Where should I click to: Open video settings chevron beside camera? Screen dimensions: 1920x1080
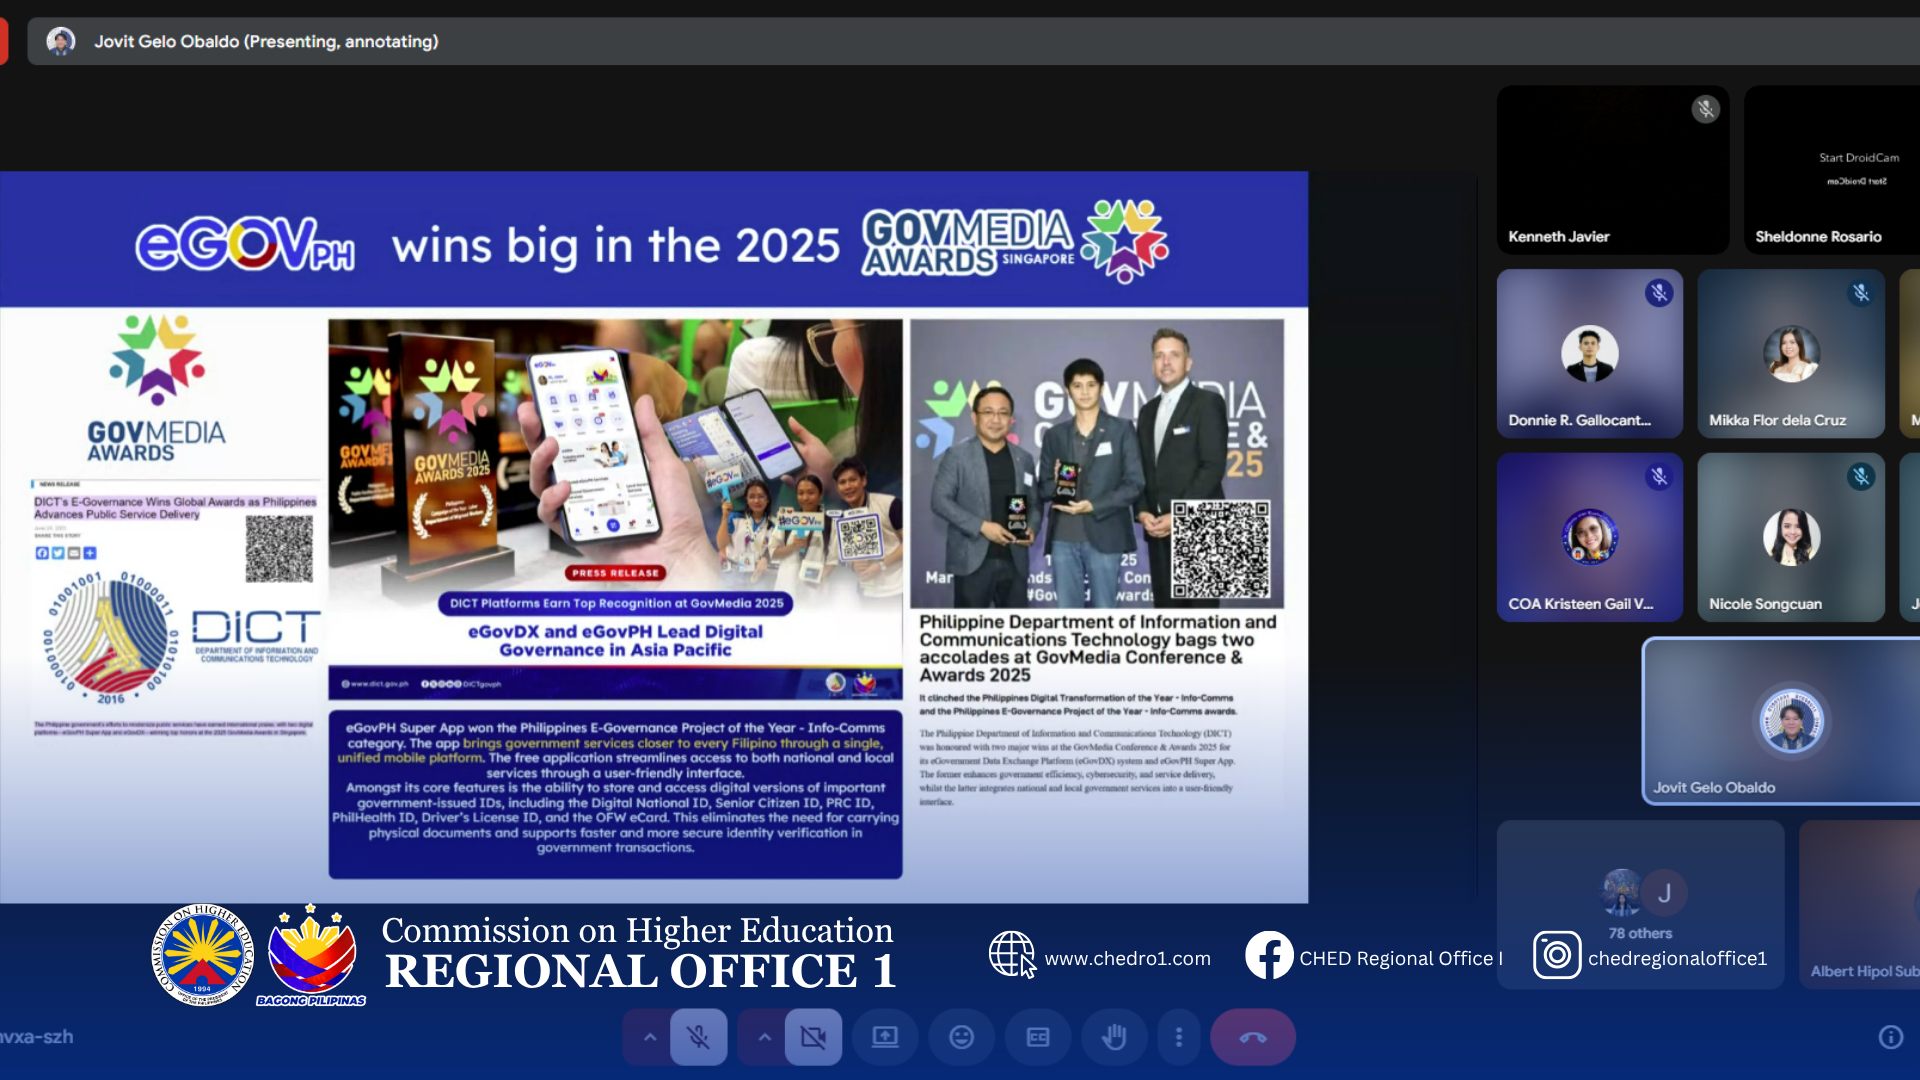pos(764,1037)
